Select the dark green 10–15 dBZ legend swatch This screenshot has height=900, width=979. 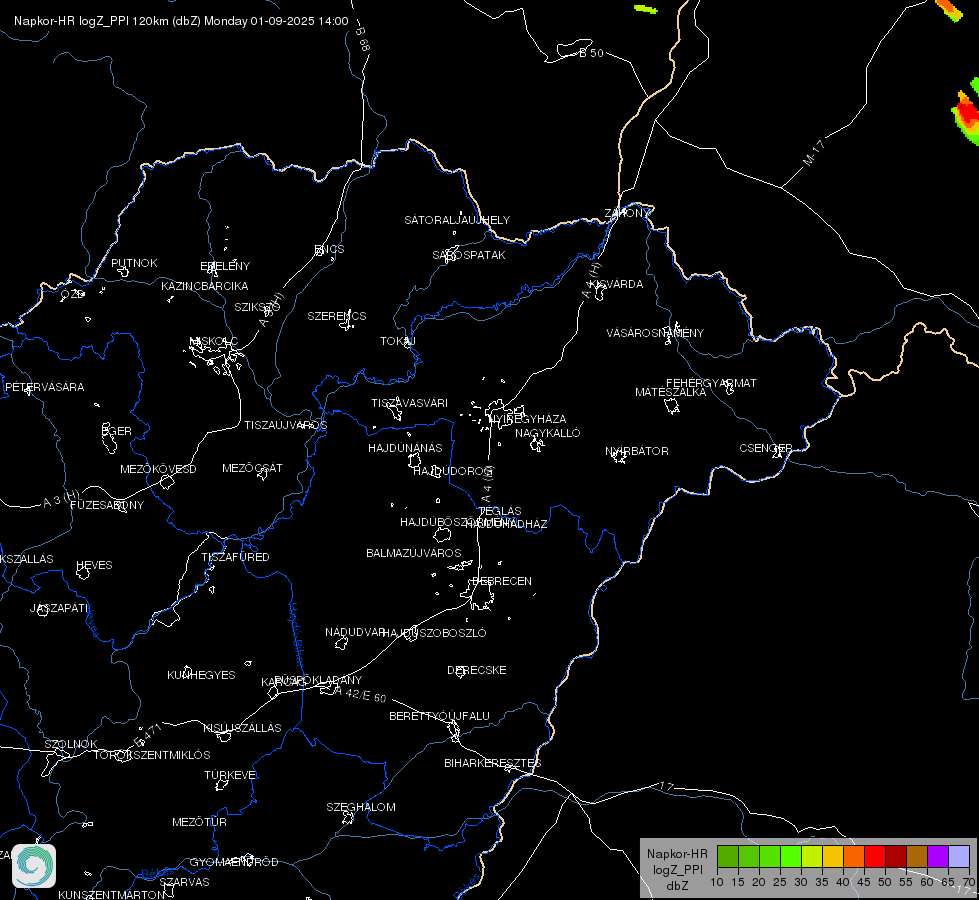click(x=728, y=857)
